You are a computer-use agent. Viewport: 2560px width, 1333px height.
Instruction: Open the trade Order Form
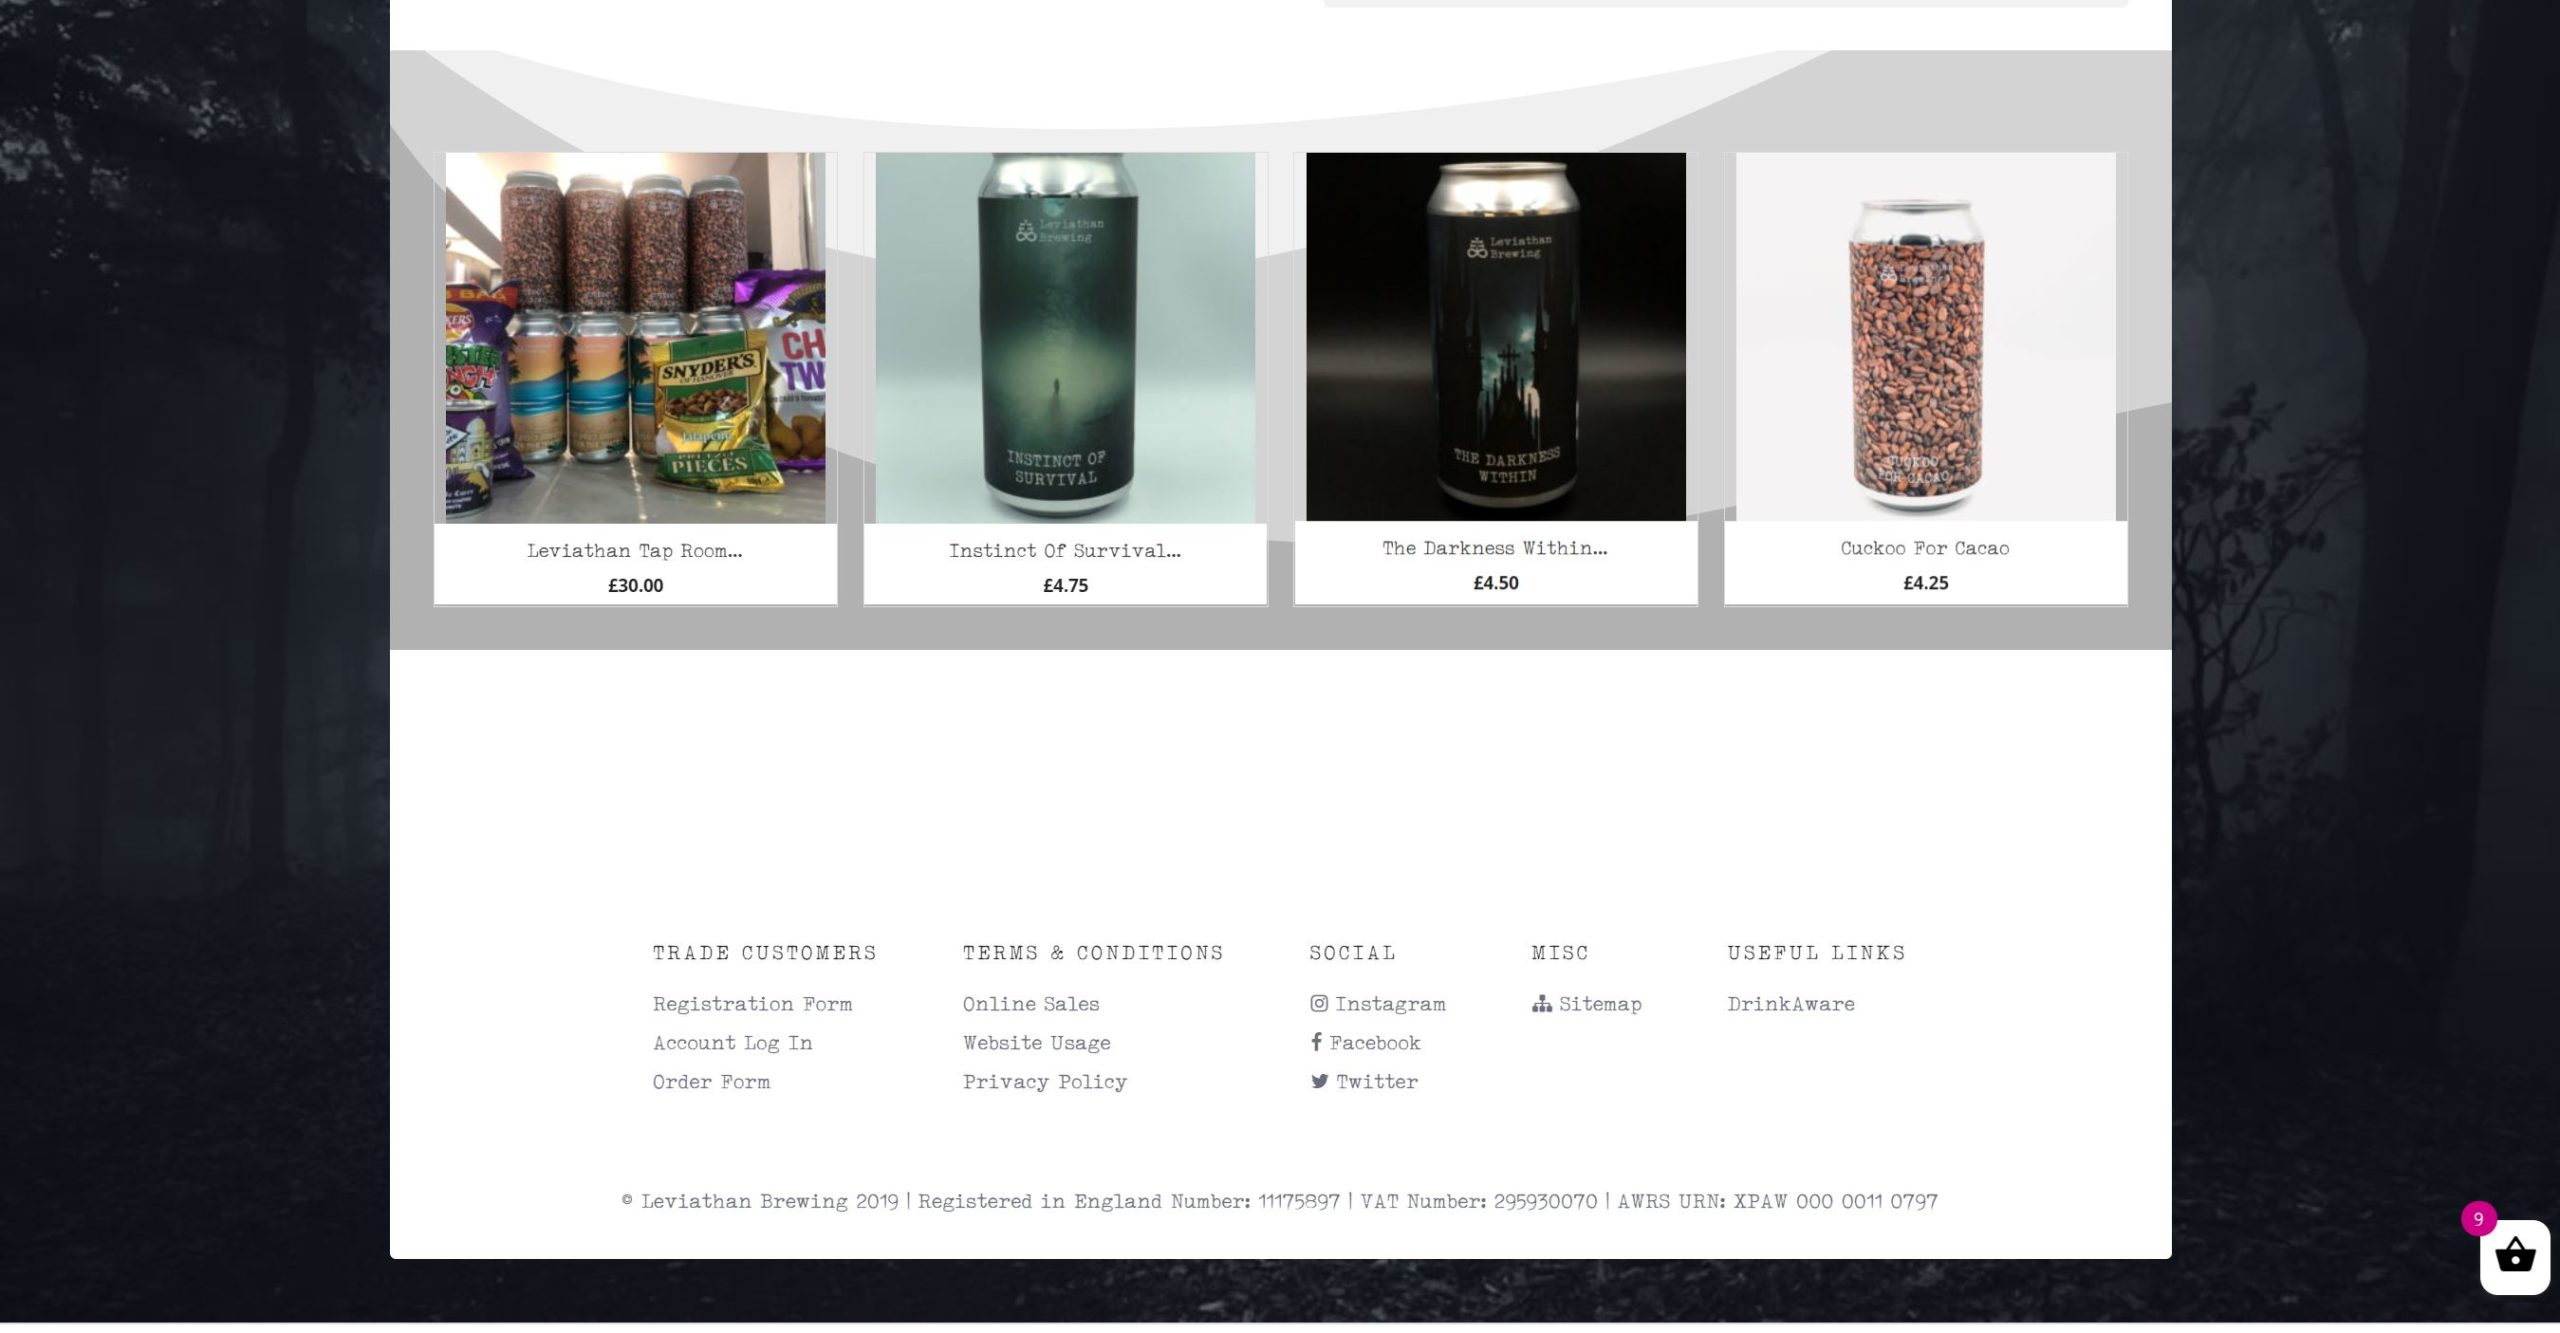[x=711, y=1082]
